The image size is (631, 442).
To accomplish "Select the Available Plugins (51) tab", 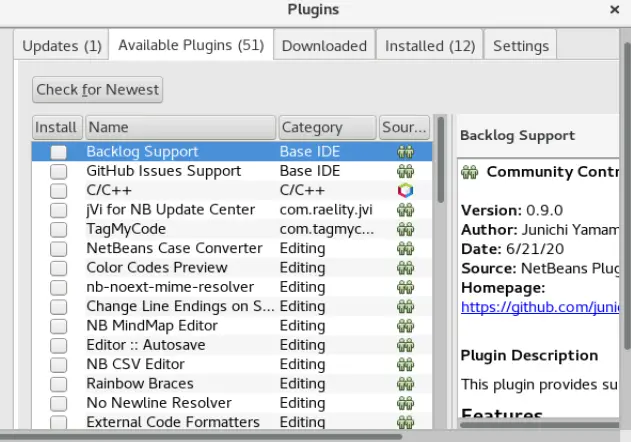I will coord(191,45).
